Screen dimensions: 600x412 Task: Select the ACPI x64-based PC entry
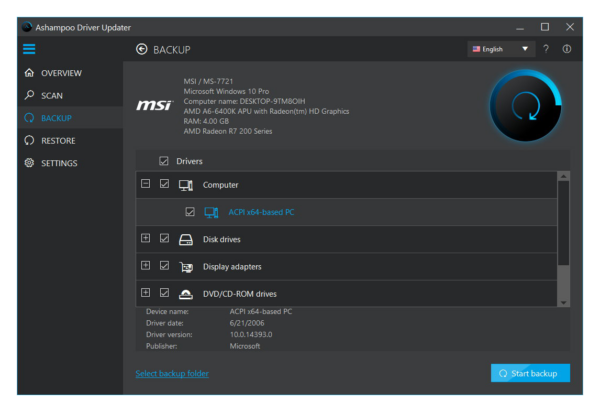coord(261,212)
